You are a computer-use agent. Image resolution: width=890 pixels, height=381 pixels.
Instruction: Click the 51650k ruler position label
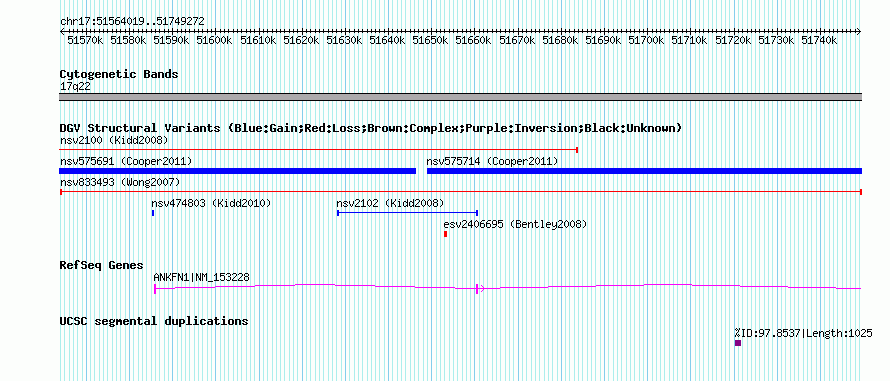pos(430,40)
